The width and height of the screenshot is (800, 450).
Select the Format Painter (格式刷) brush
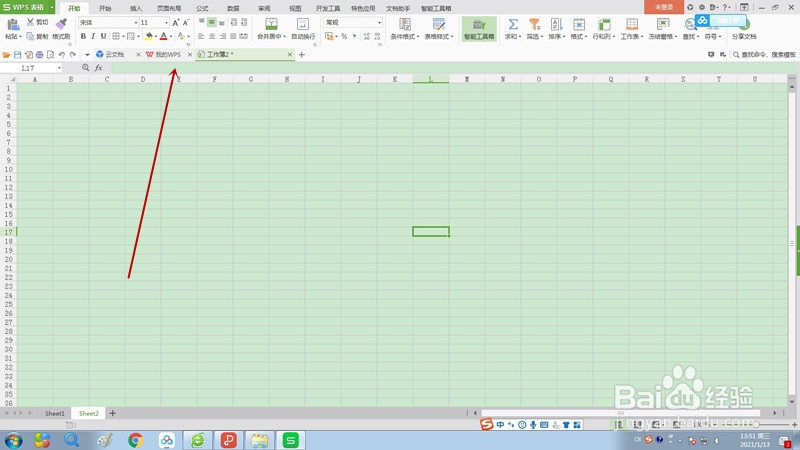(61, 24)
